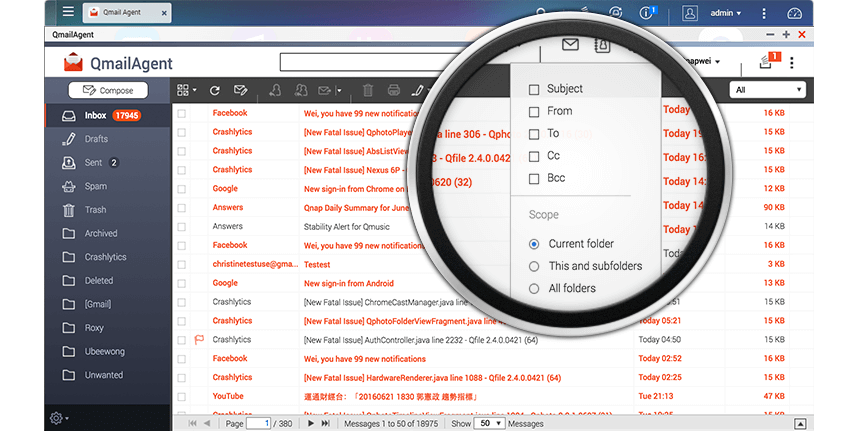Select Current folder scope
The height and width of the screenshot is (431, 860).
tap(534, 244)
